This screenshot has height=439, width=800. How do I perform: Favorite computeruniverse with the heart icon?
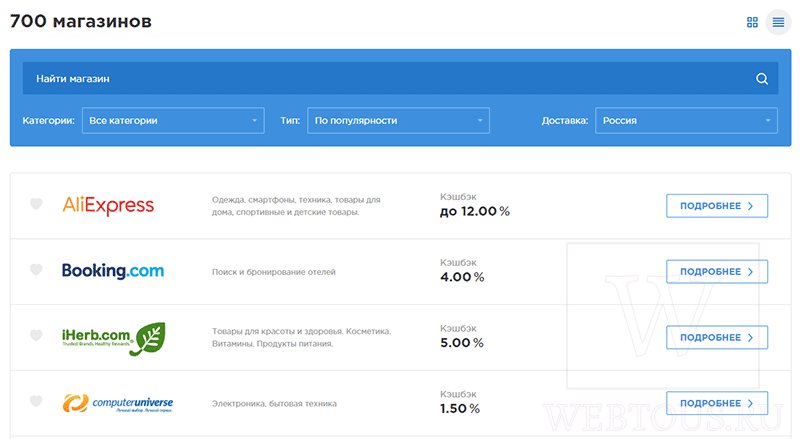coord(36,401)
